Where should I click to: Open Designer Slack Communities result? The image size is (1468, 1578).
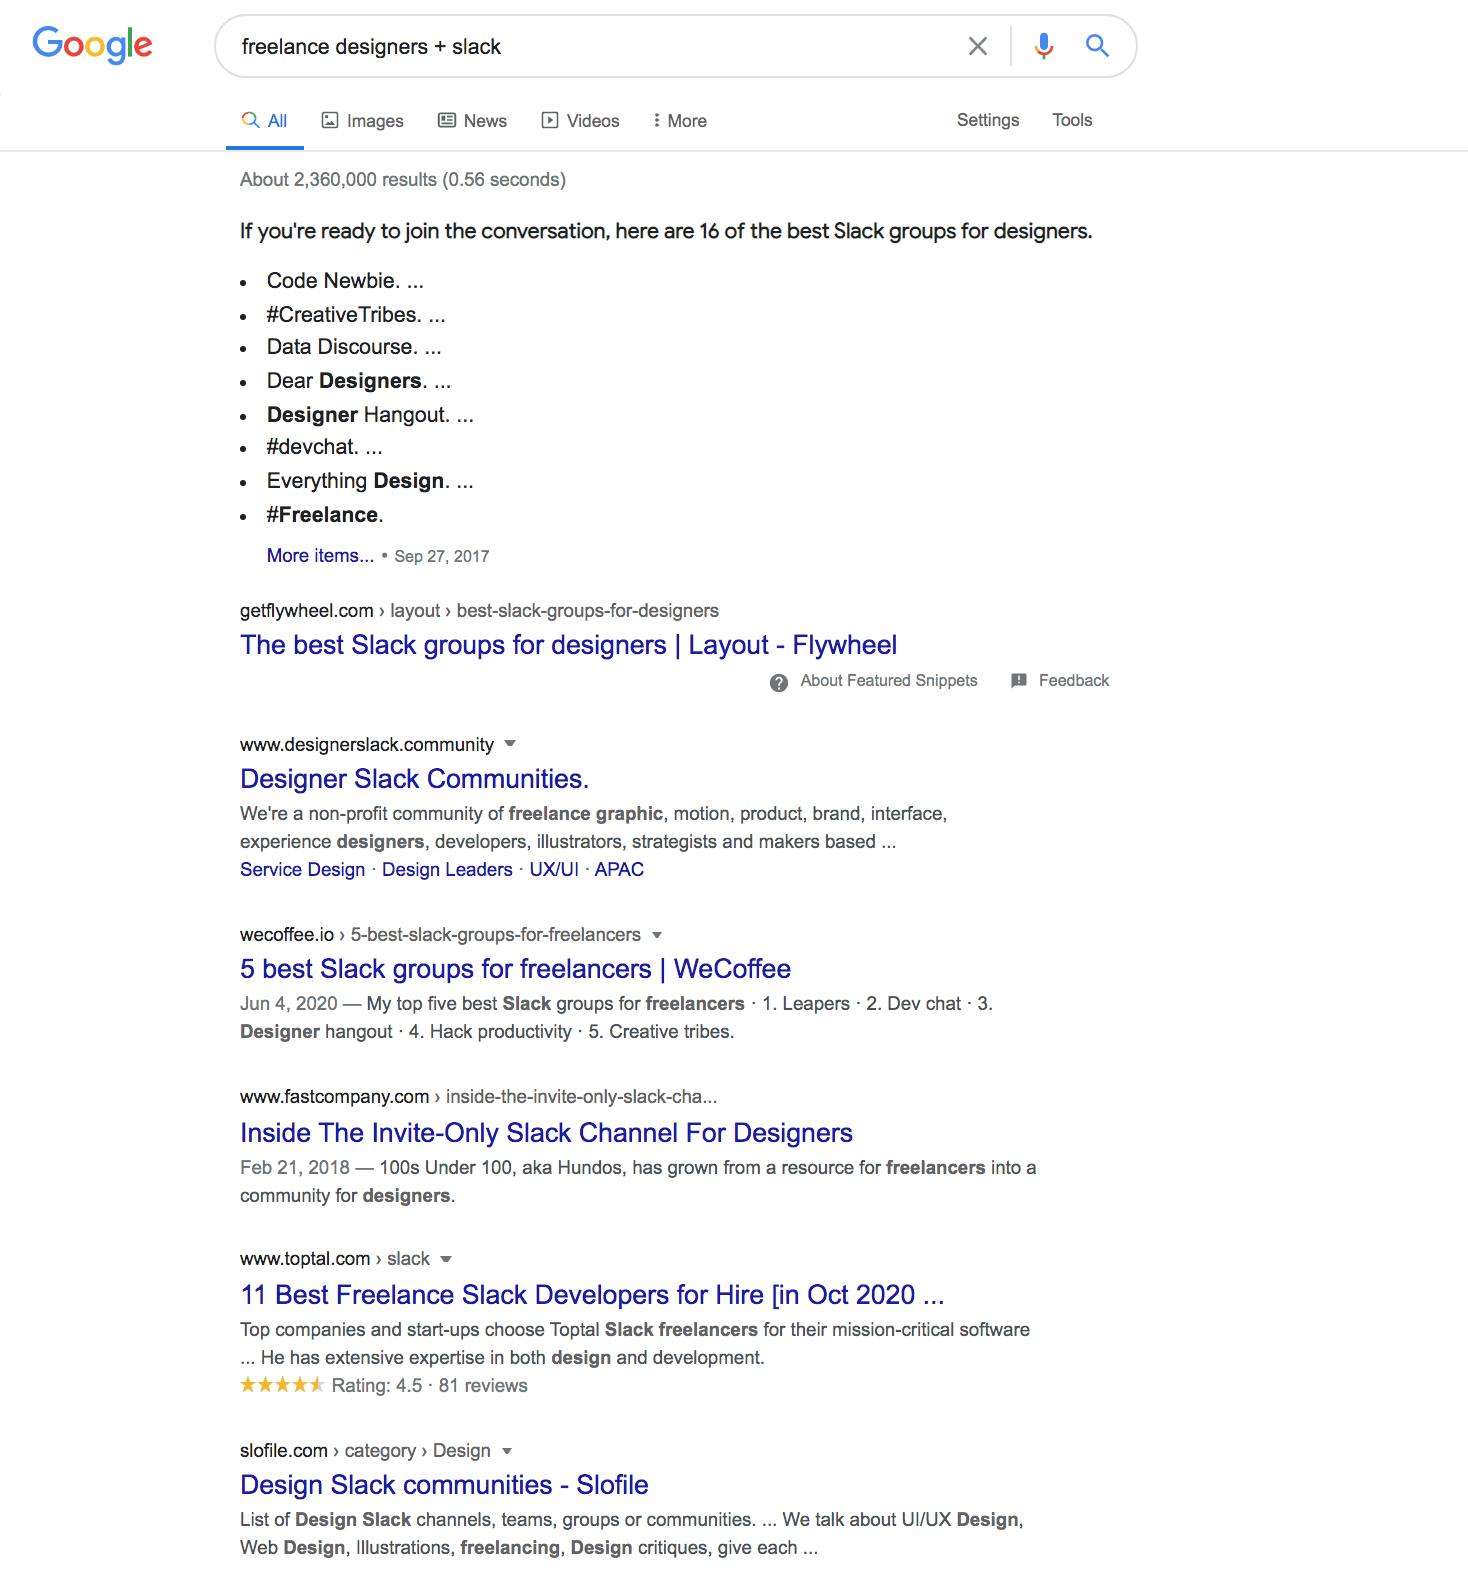tap(414, 779)
